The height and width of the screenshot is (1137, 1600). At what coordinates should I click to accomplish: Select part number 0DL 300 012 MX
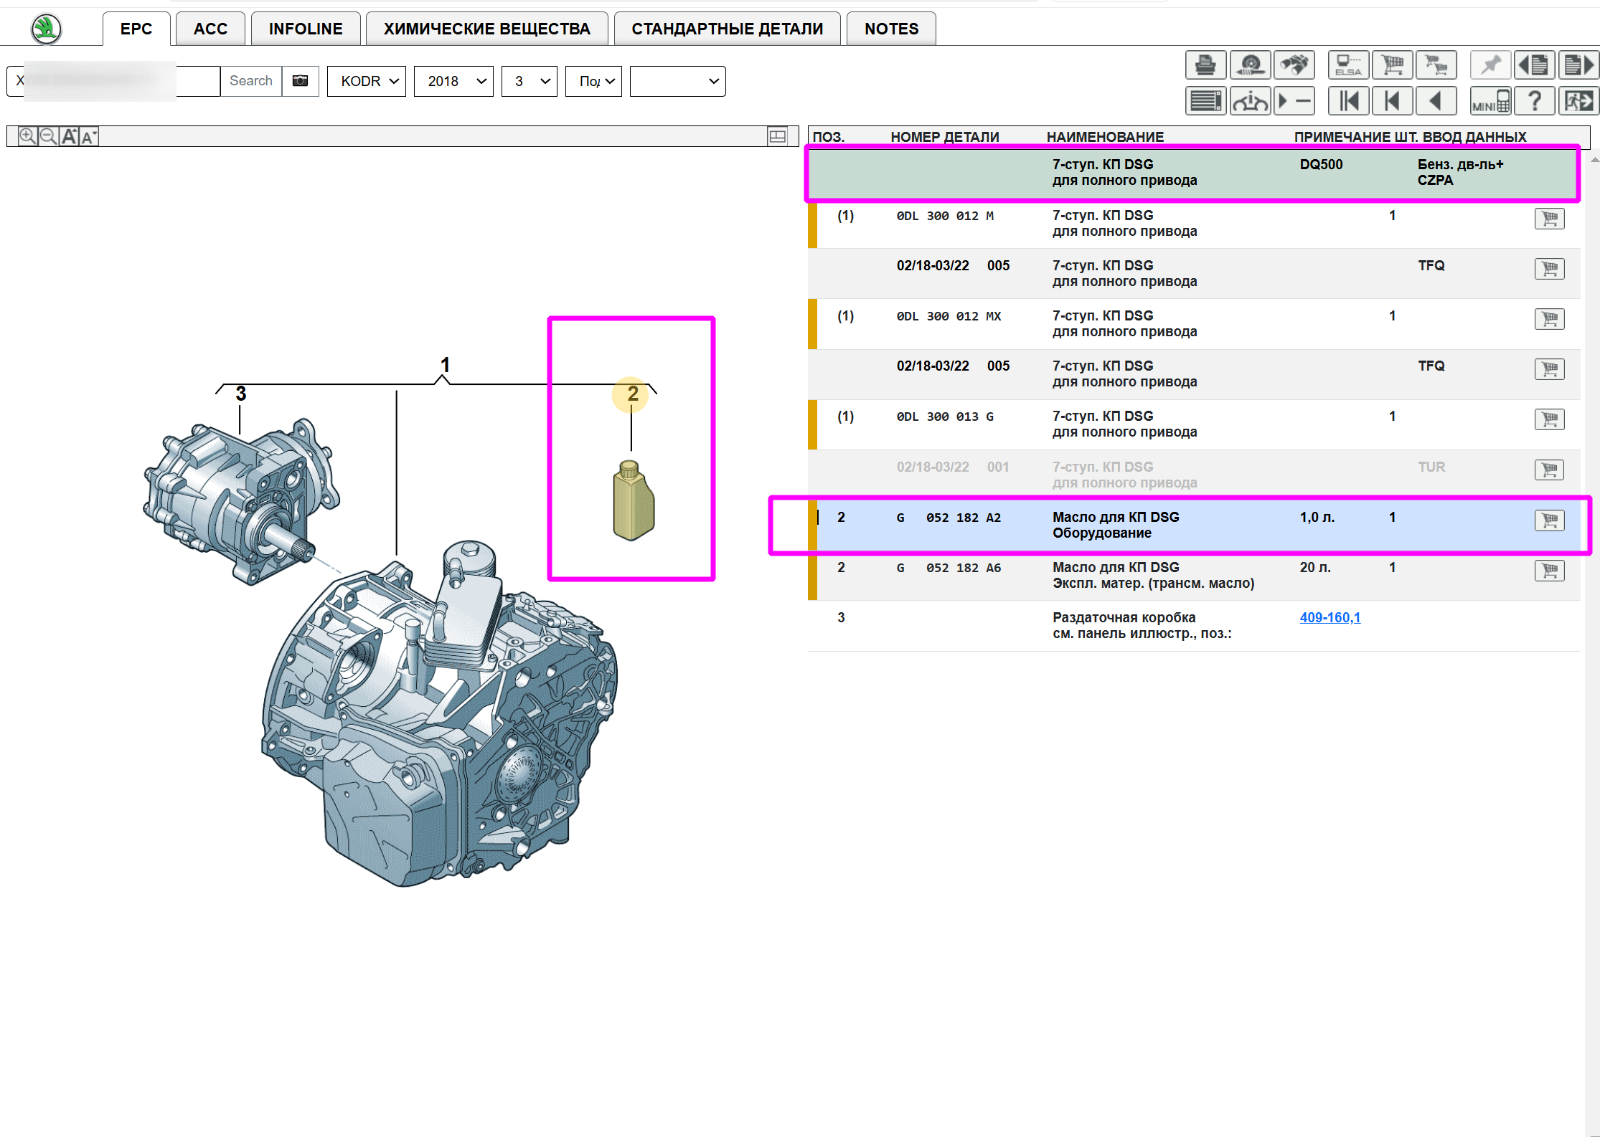tap(948, 316)
